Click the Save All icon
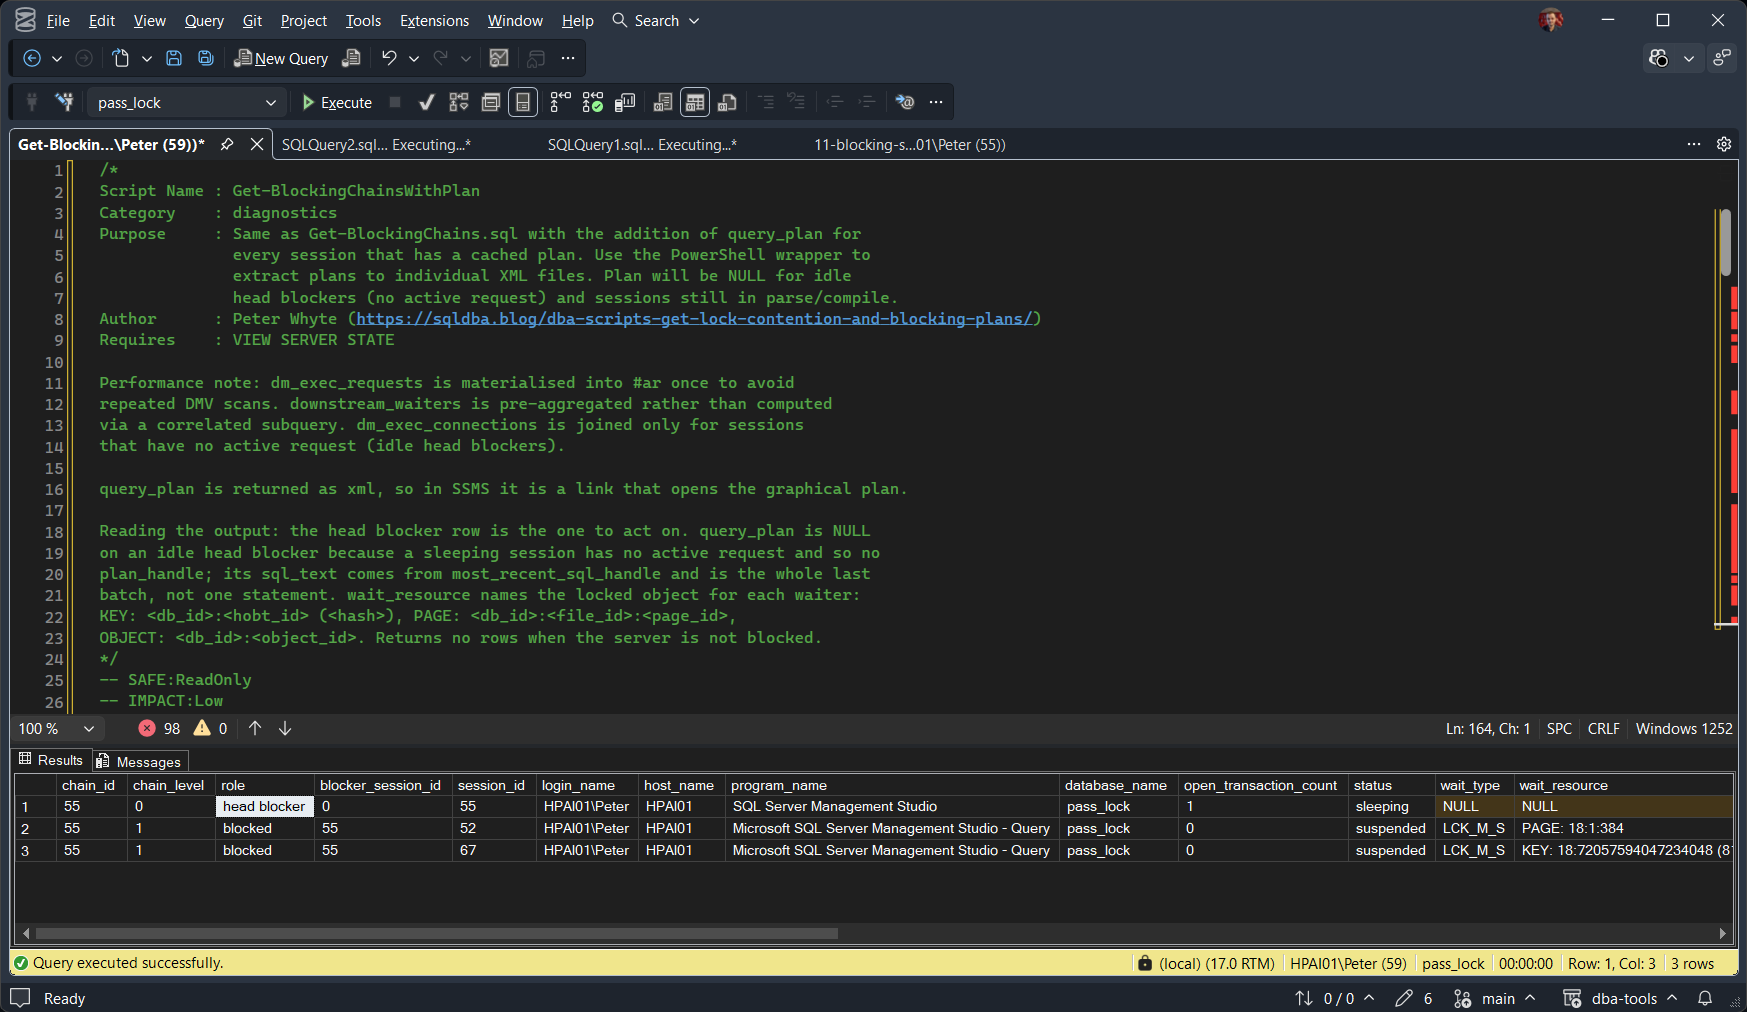This screenshot has height=1012, width=1747. pyautogui.click(x=206, y=58)
